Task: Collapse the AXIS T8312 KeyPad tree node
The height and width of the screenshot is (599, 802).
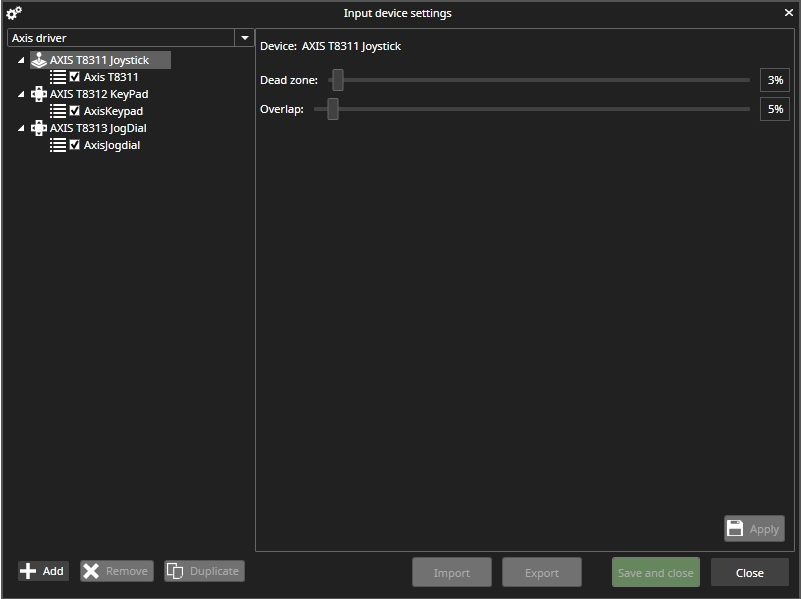Action: (x=22, y=95)
